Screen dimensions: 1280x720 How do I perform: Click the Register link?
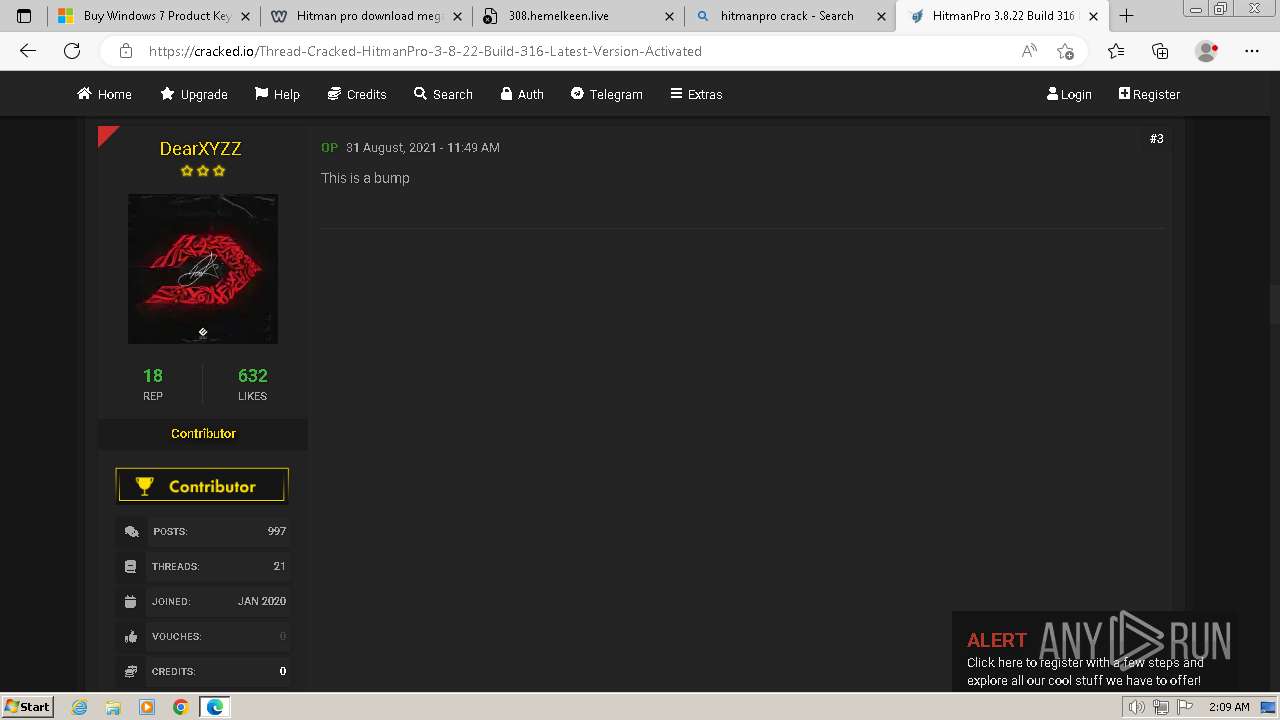coord(1149,94)
